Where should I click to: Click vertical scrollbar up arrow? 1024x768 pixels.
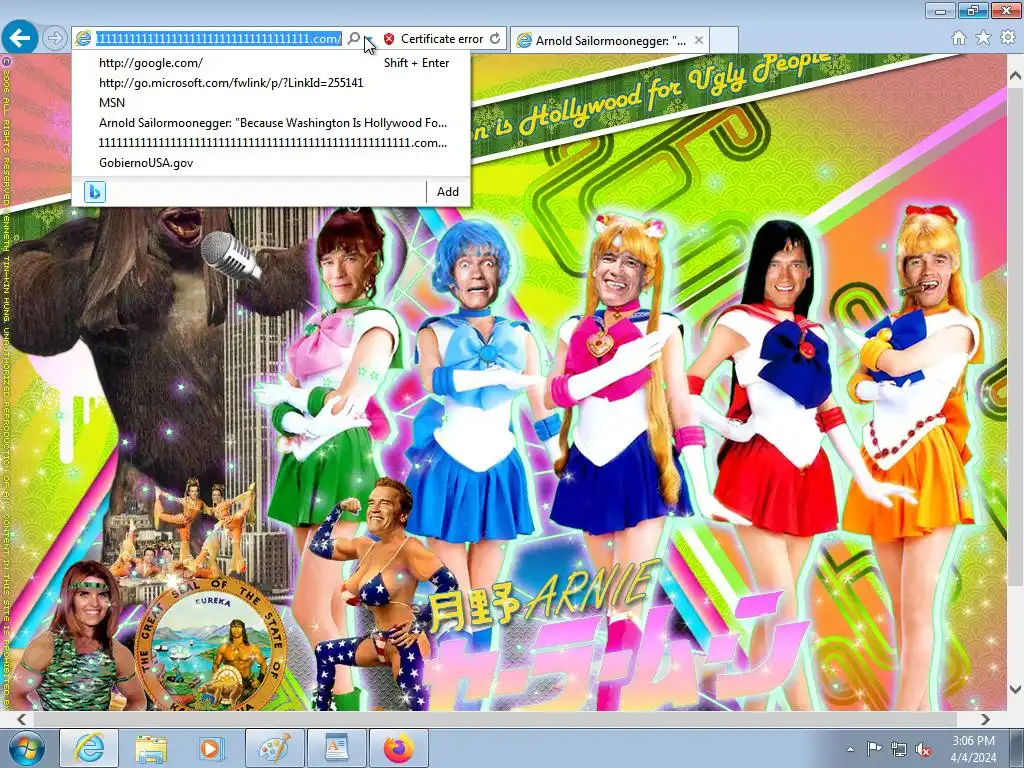(1015, 76)
